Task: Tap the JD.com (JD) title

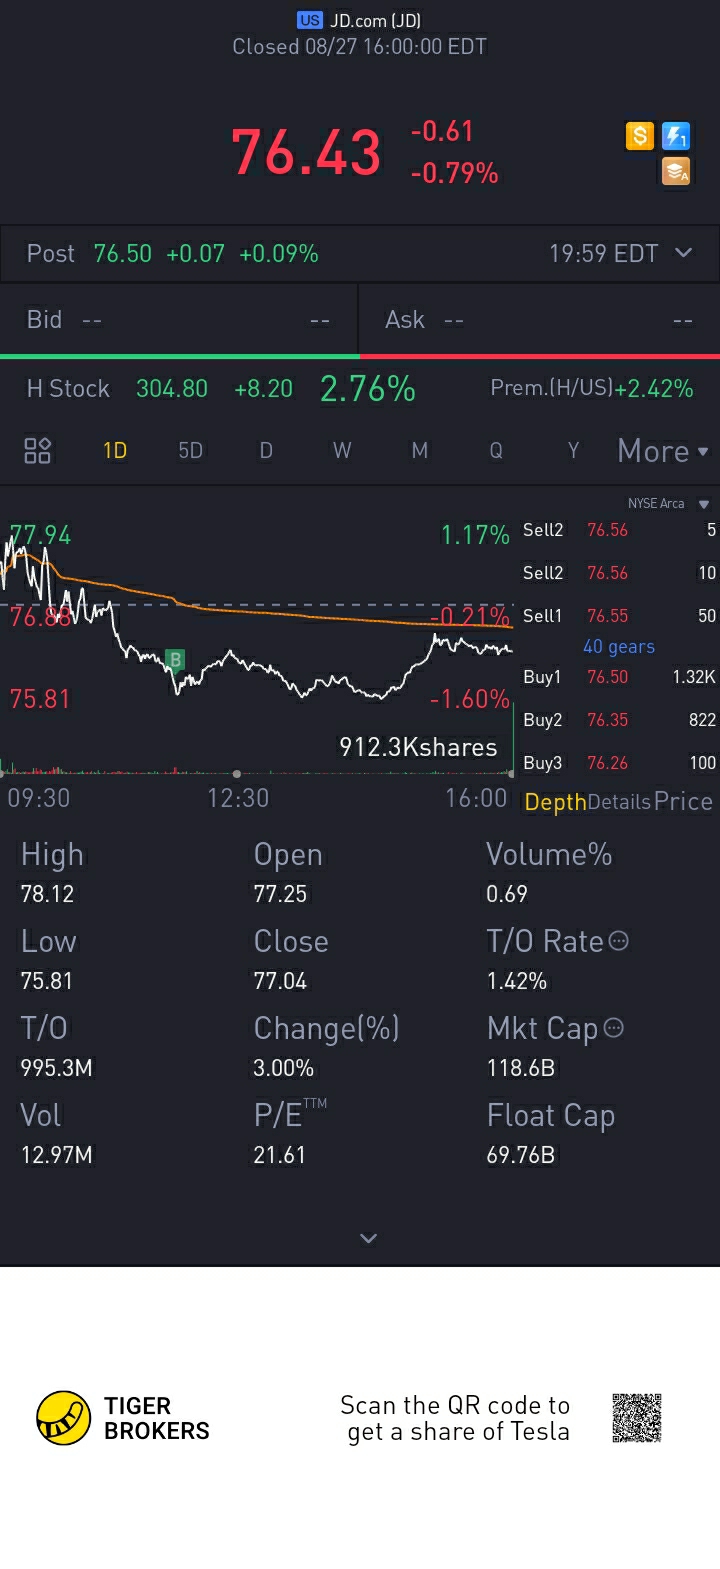Action: (x=375, y=20)
